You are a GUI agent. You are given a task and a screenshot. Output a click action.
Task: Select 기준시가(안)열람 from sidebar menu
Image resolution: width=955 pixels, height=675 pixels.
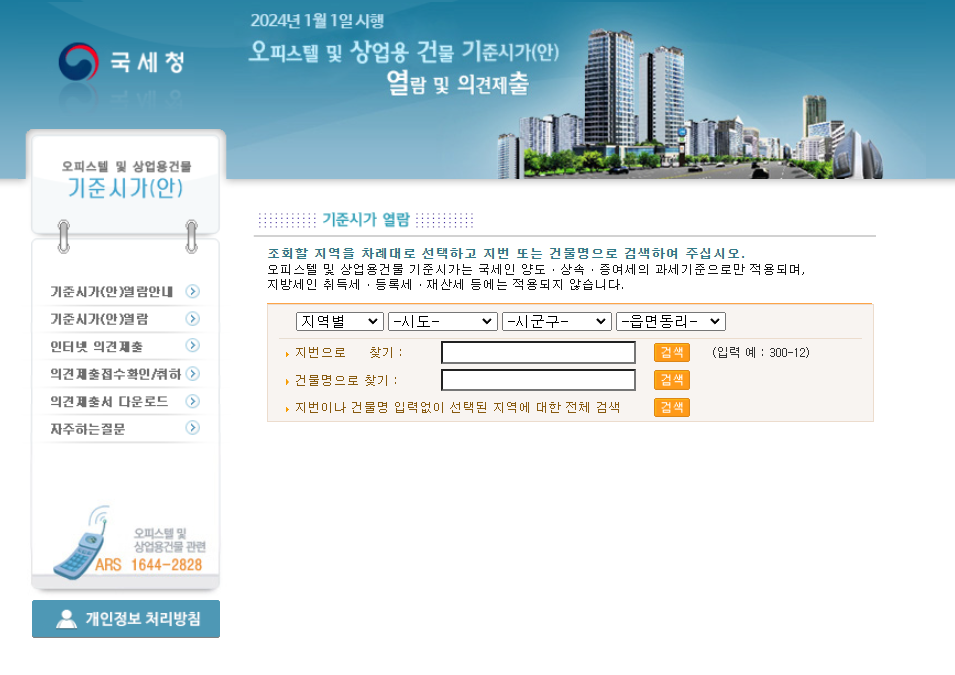pos(100,318)
